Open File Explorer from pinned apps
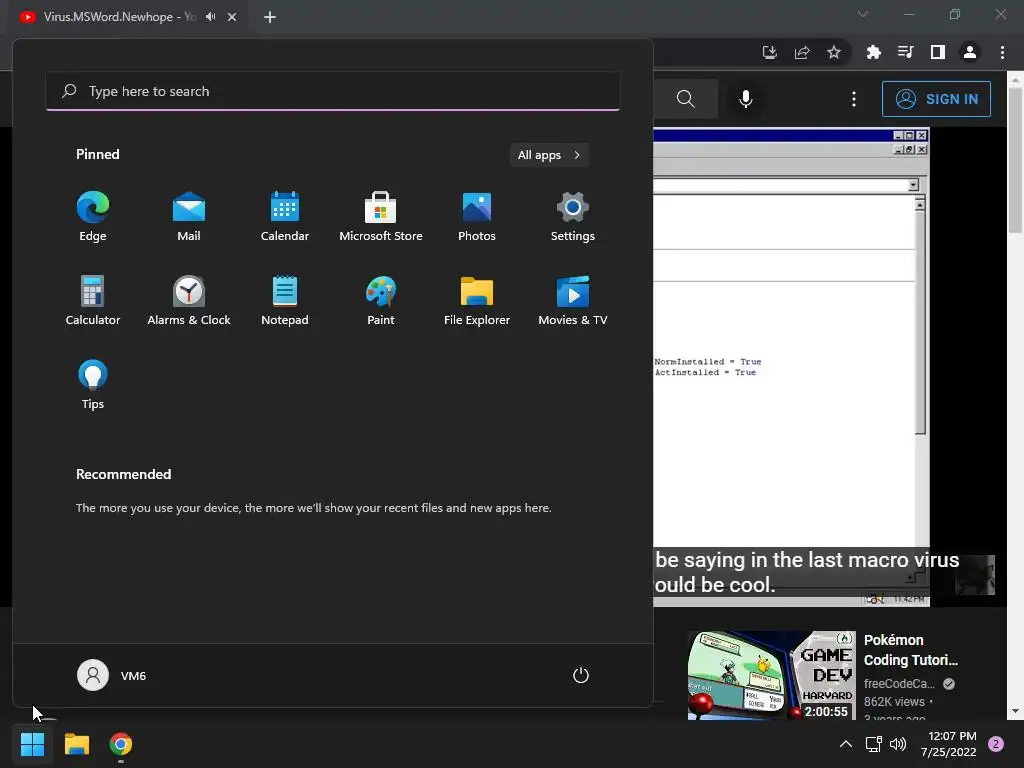 [x=477, y=300]
